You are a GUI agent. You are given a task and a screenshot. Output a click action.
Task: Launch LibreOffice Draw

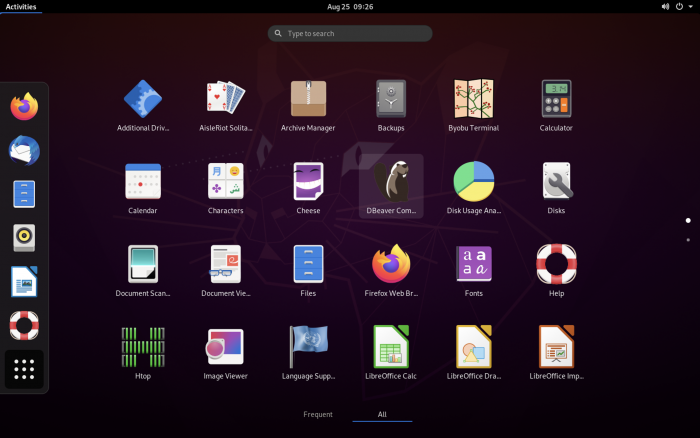(x=474, y=353)
